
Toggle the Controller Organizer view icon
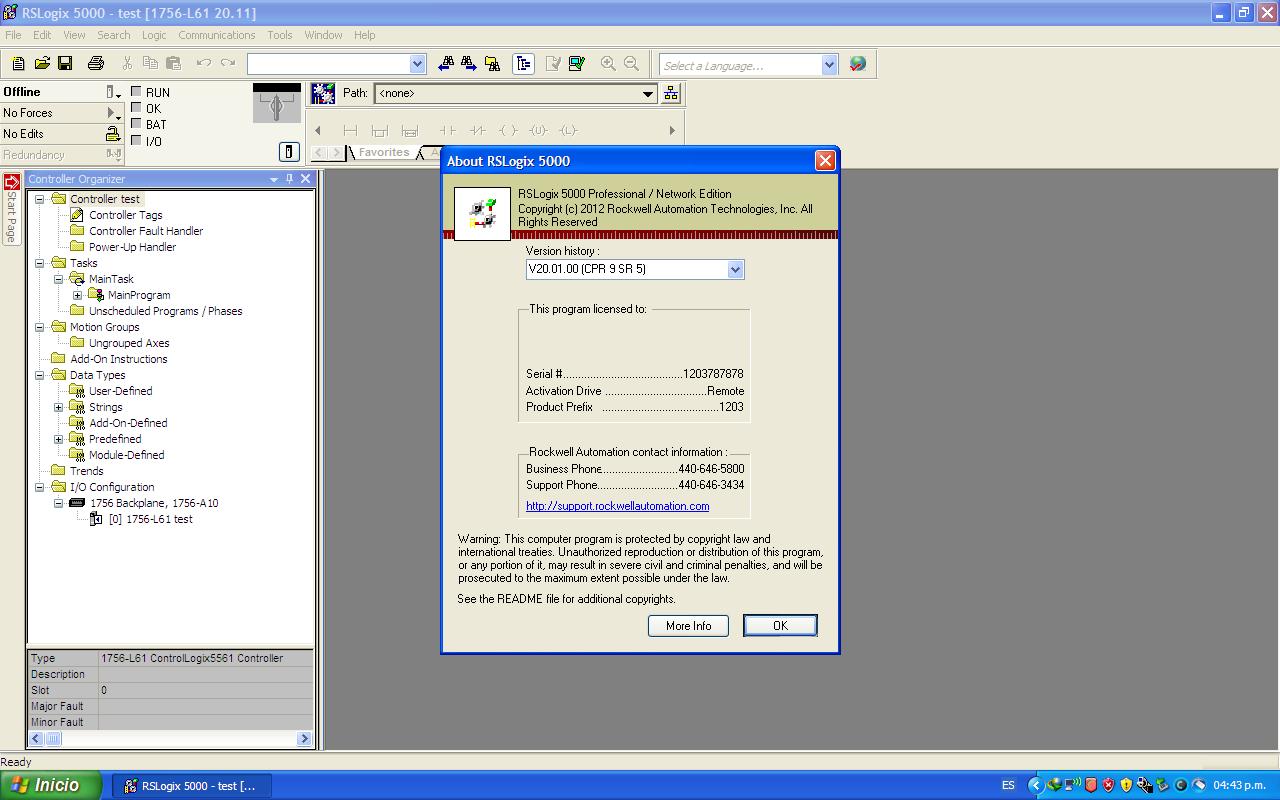coord(523,63)
